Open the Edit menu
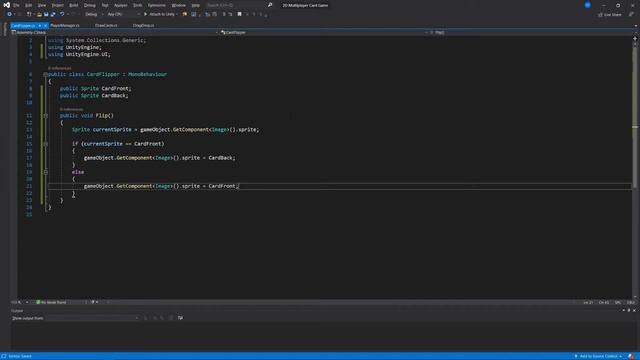This screenshot has width=640, height=360. (28, 5)
